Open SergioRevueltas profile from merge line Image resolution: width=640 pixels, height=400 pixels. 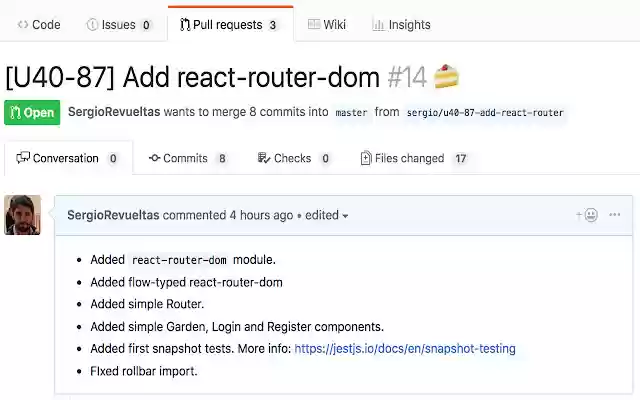114,112
